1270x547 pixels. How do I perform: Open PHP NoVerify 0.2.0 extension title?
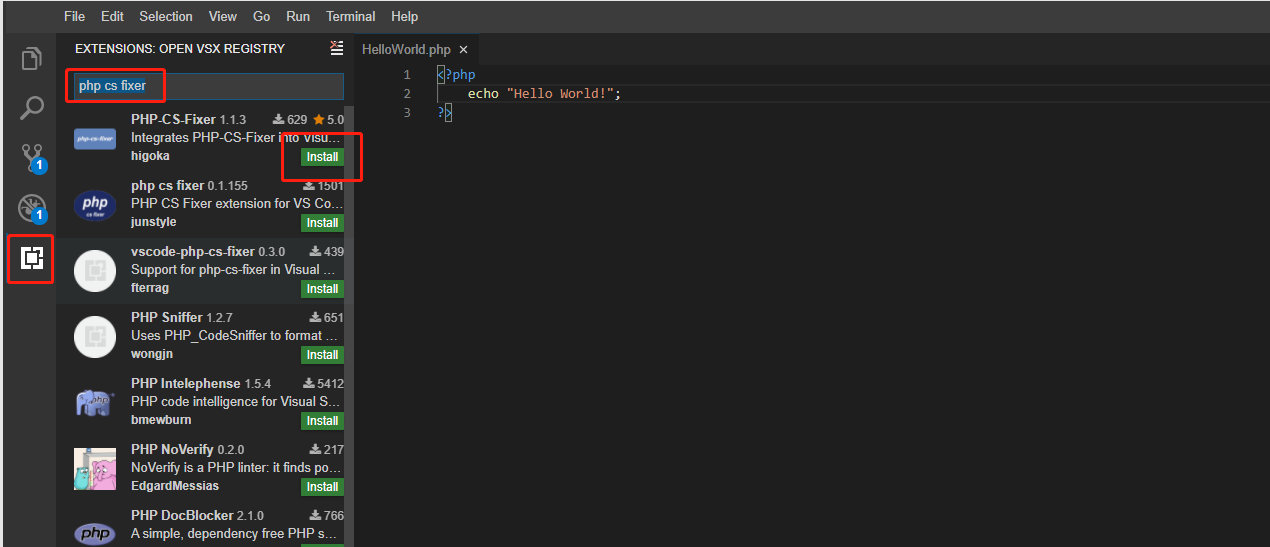coord(174,449)
